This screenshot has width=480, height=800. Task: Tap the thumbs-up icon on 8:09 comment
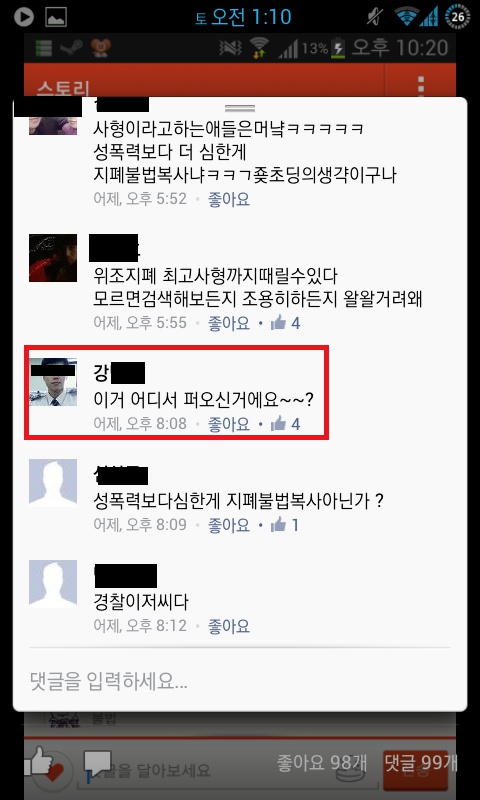coord(278,524)
